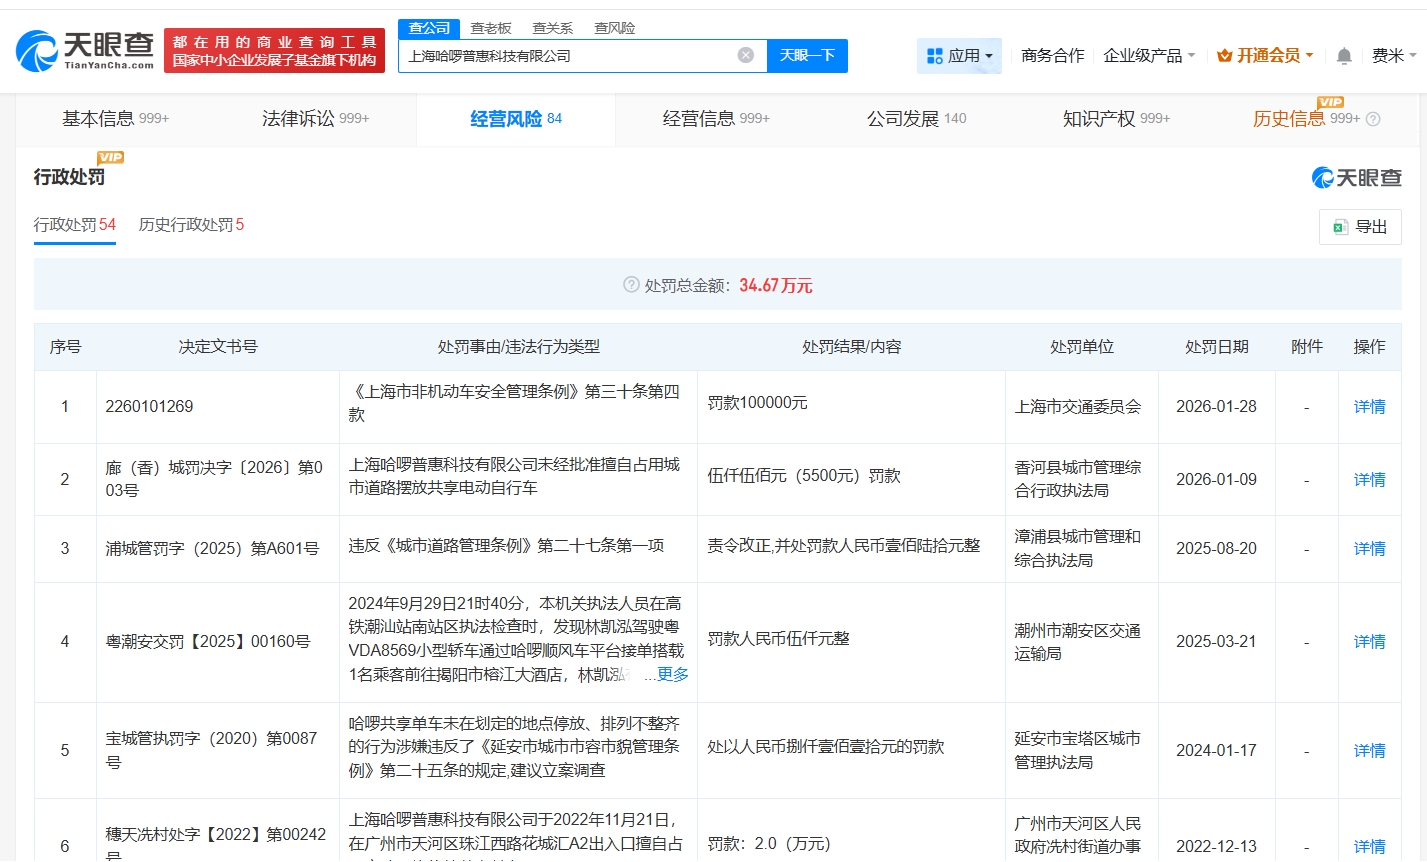The height and width of the screenshot is (862, 1427).
Task: Switch to the 法律诉讼 tab
Action: point(315,119)
